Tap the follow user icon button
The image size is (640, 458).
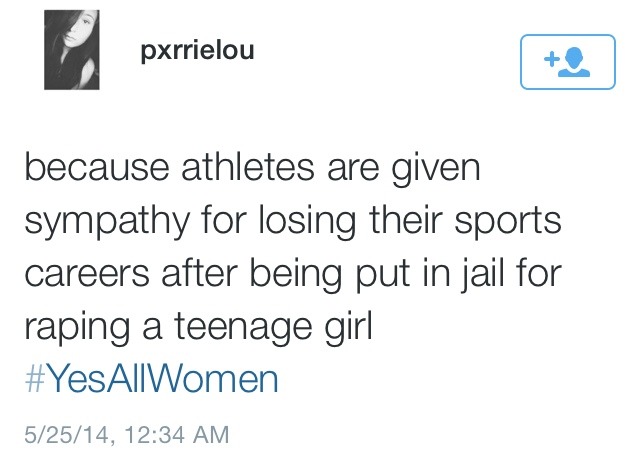[567, 62]
